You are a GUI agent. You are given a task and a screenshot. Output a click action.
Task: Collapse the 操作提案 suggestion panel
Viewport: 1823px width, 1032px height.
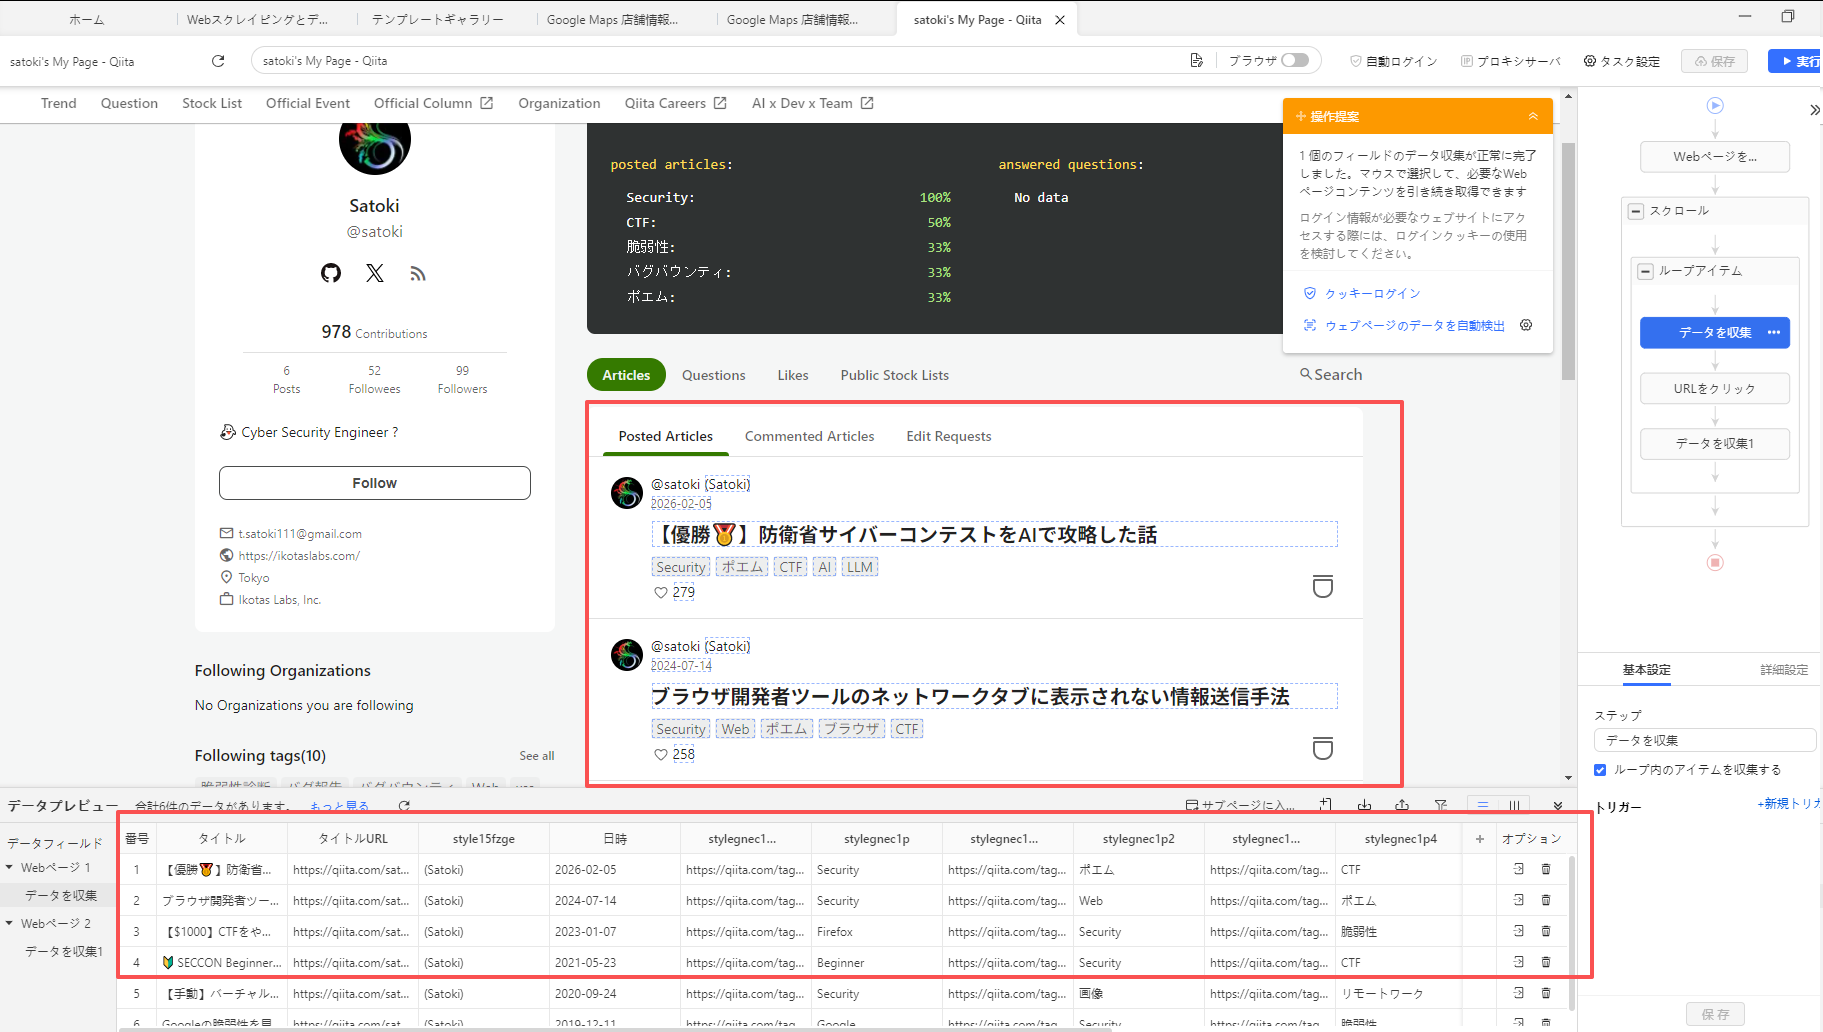(x=1534, y=115)
